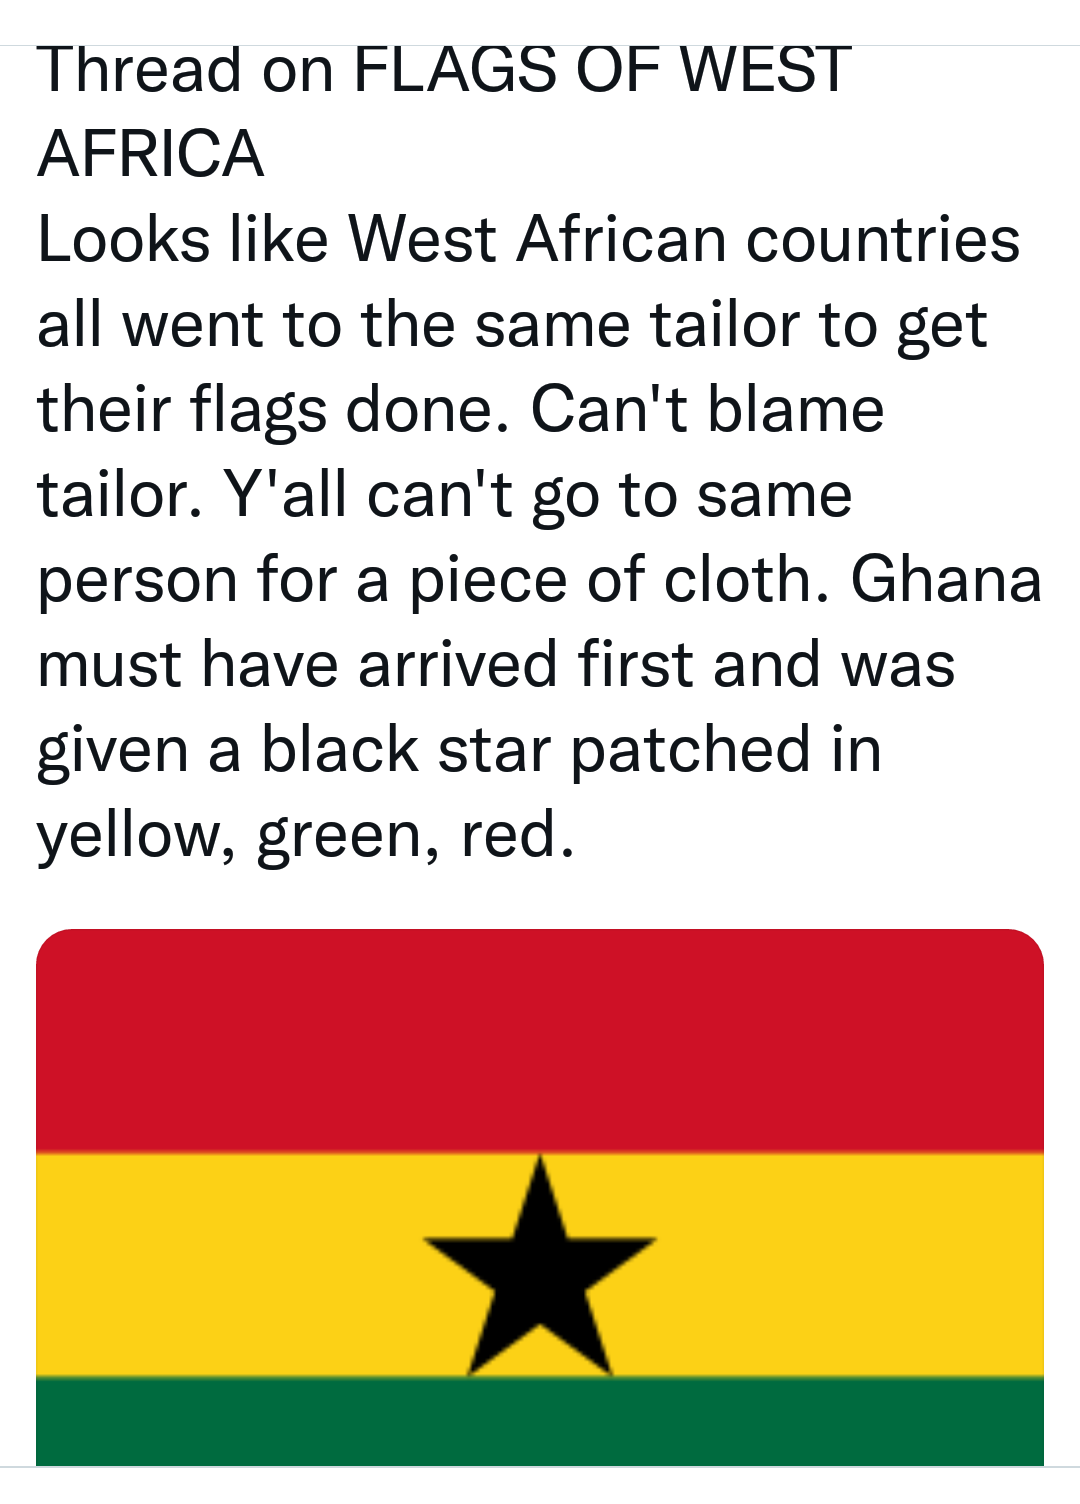Tap the green stripe of the flag
Image resolution: width=1080 pixels, height=1504 pixels.
pos(540,1420)
